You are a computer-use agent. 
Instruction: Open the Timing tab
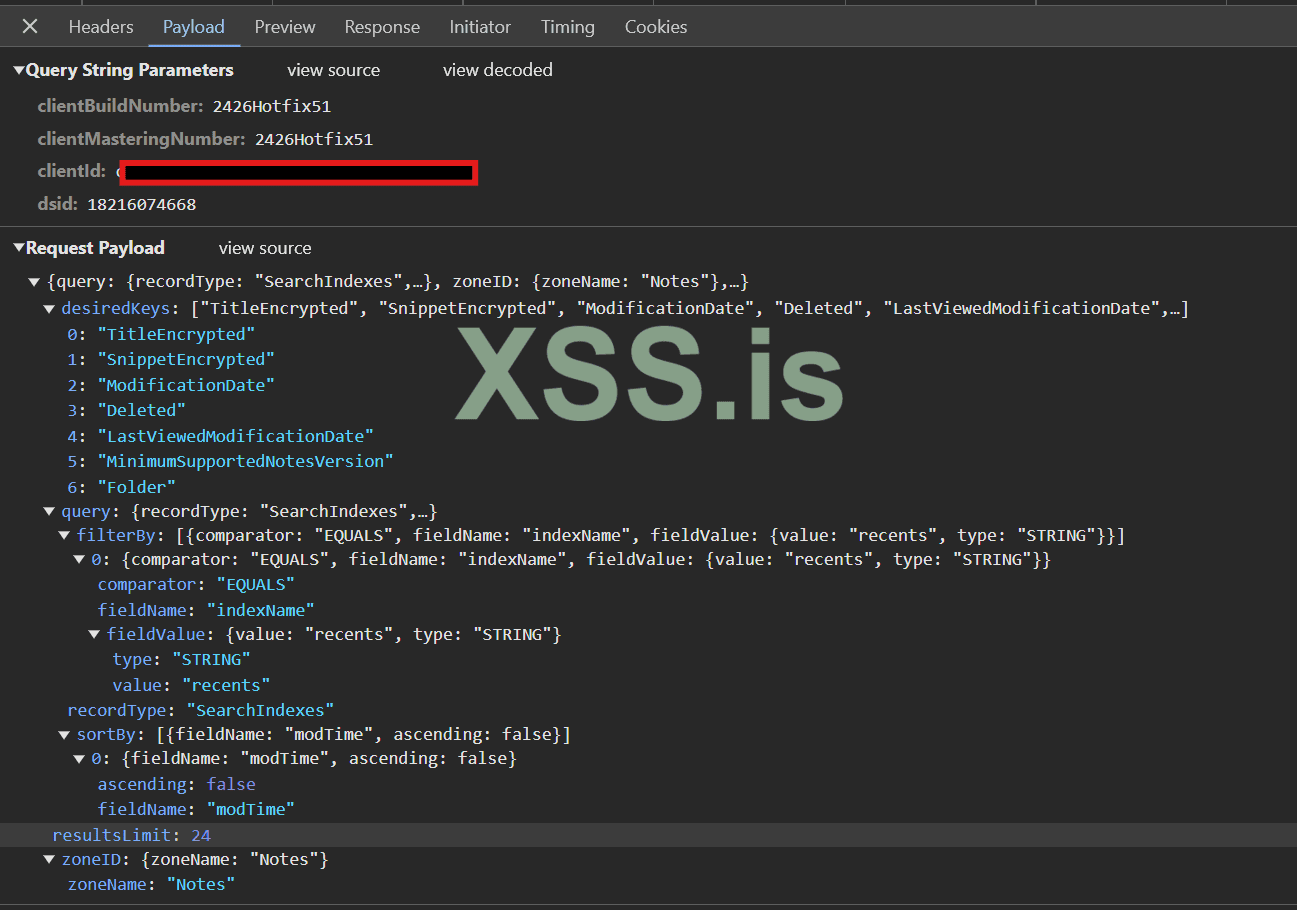pos(567,27)
